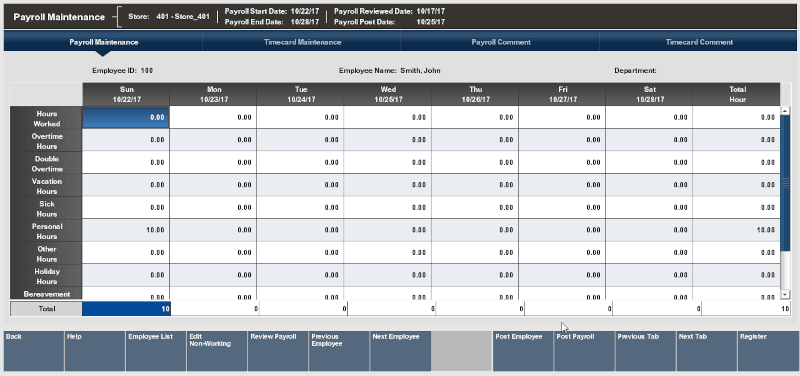Click the grand total cell showing 10
Screen dimensions: 800x376
[745, 309]
